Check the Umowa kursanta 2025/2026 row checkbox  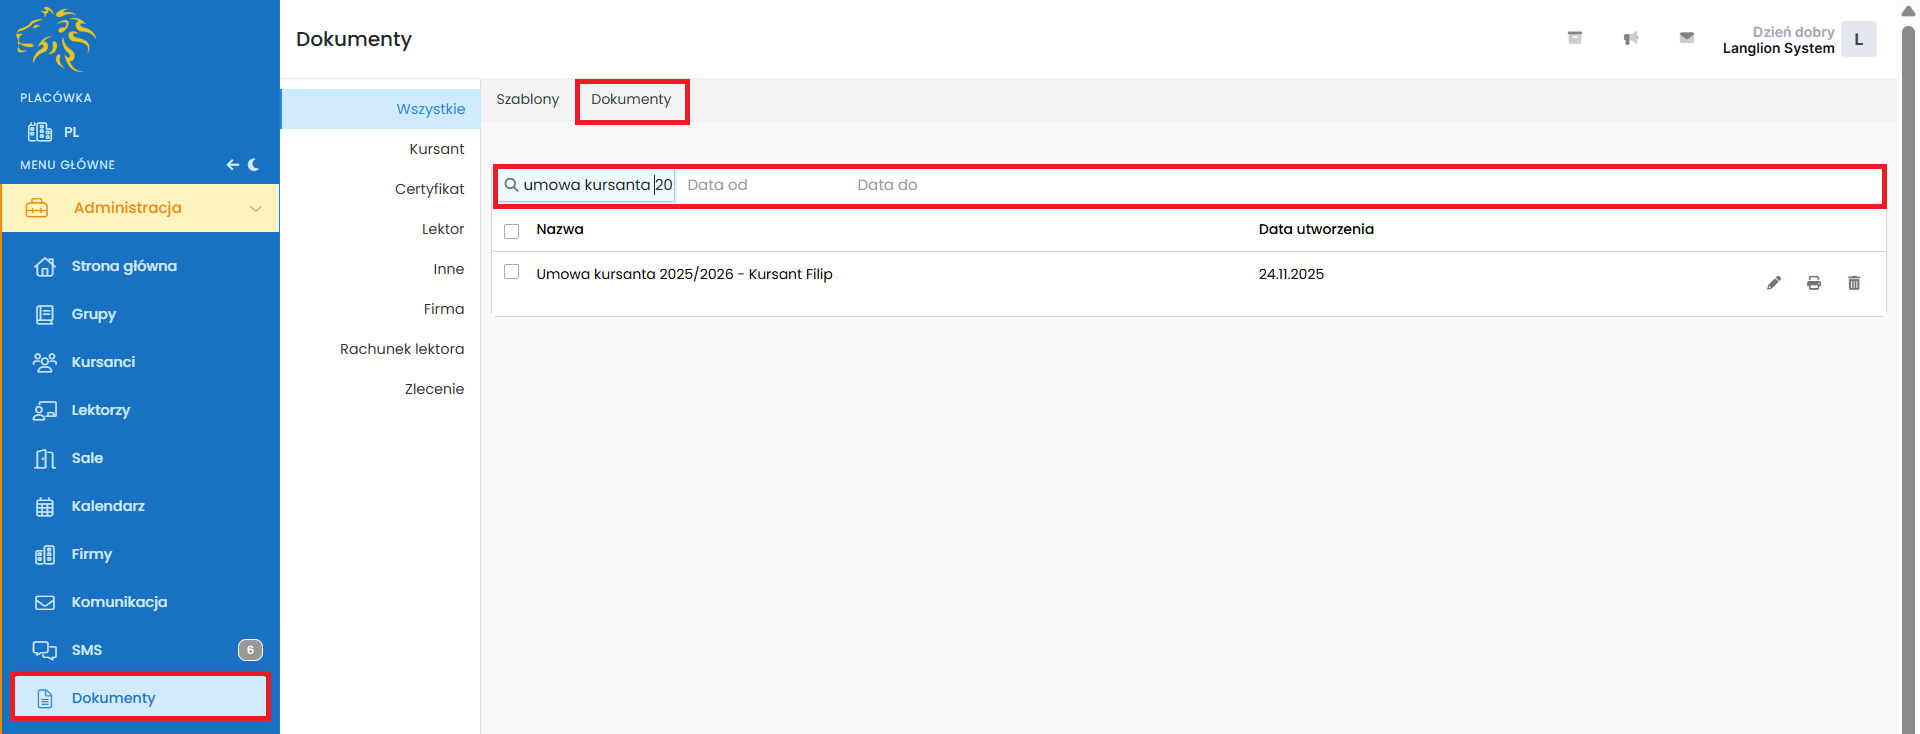pos(512,272)
